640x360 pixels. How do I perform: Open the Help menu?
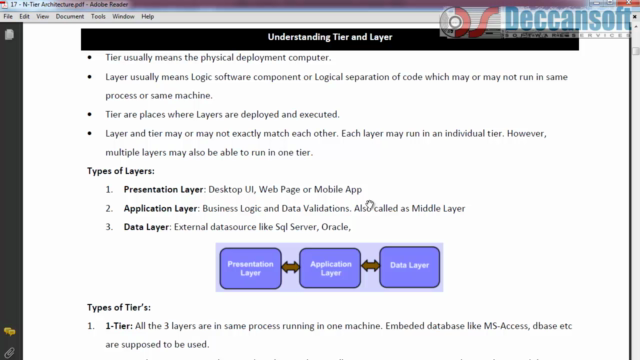tap(148, 17)
